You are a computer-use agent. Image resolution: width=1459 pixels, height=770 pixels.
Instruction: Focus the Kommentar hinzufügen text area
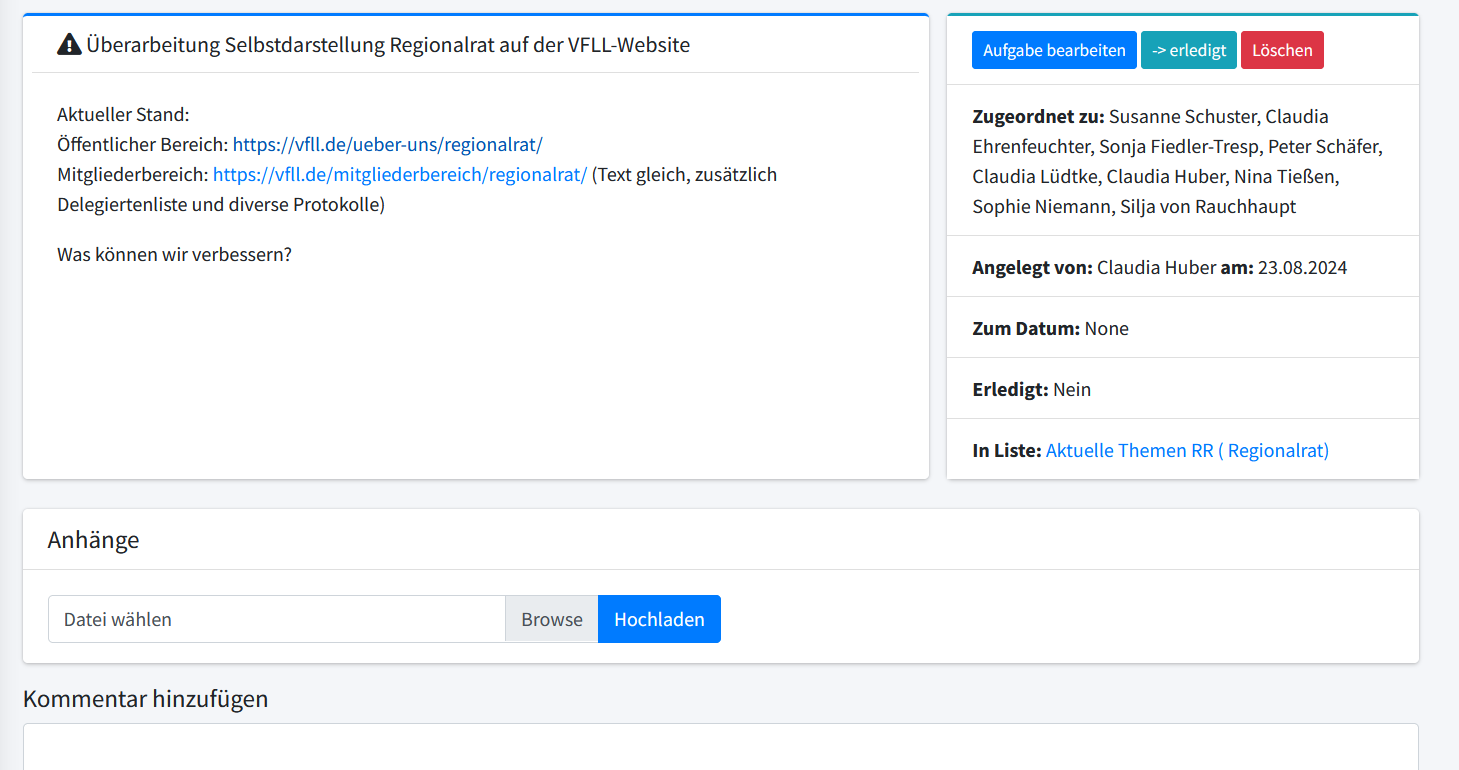(x=720, y=748)
